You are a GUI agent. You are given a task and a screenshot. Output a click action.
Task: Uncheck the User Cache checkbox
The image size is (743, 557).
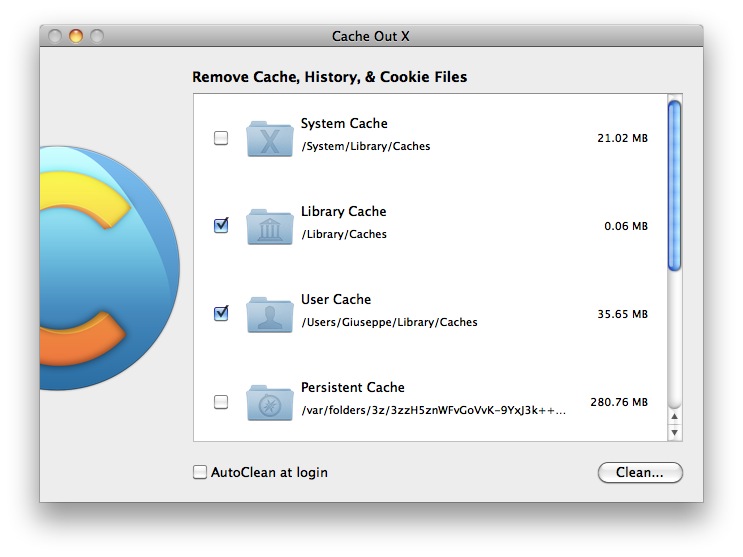(x=221, y=313)
